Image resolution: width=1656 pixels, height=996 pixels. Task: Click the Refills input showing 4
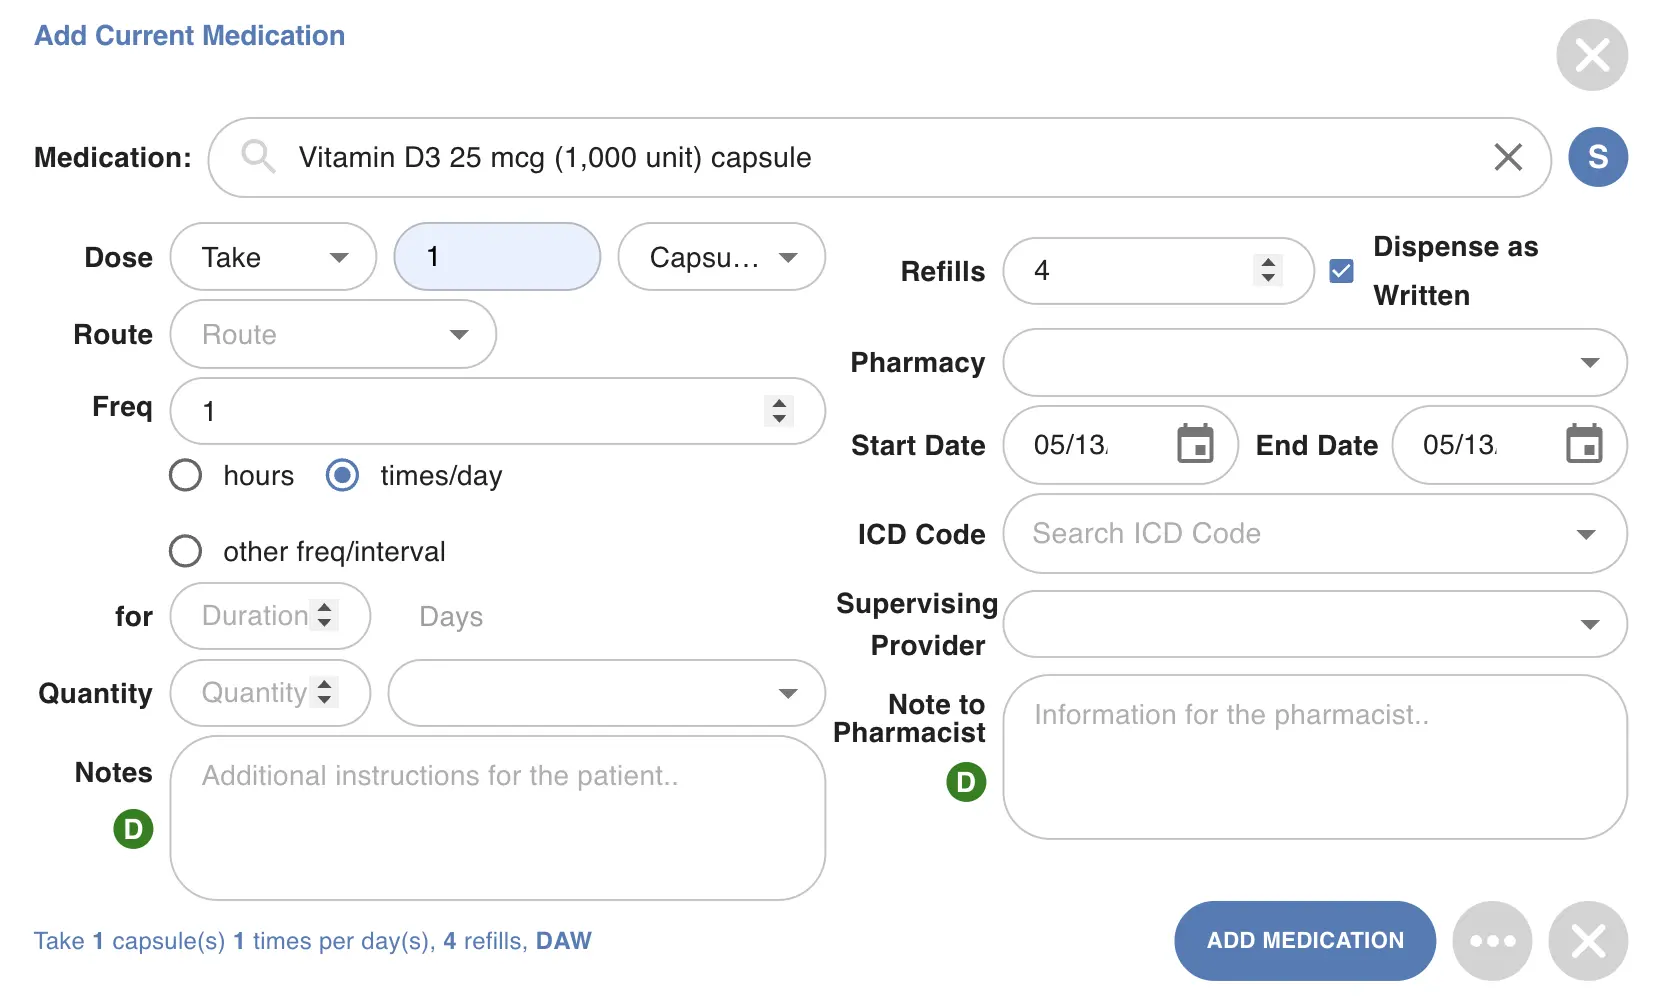click(1158, 271)
